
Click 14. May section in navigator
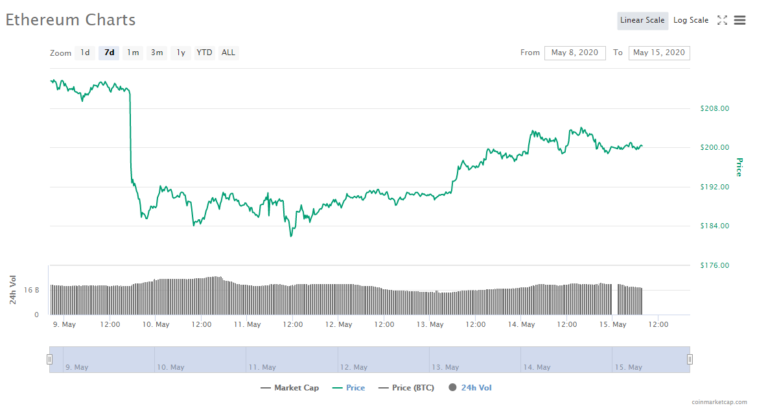(566, 360)
